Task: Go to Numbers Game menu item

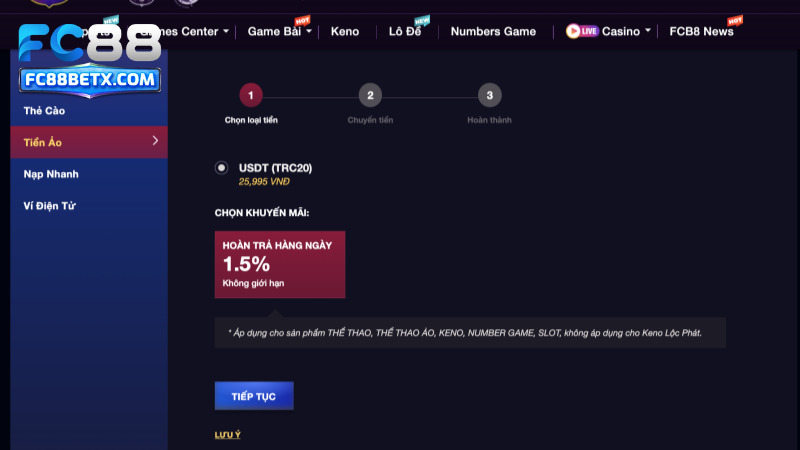Action: click(493, 32)
